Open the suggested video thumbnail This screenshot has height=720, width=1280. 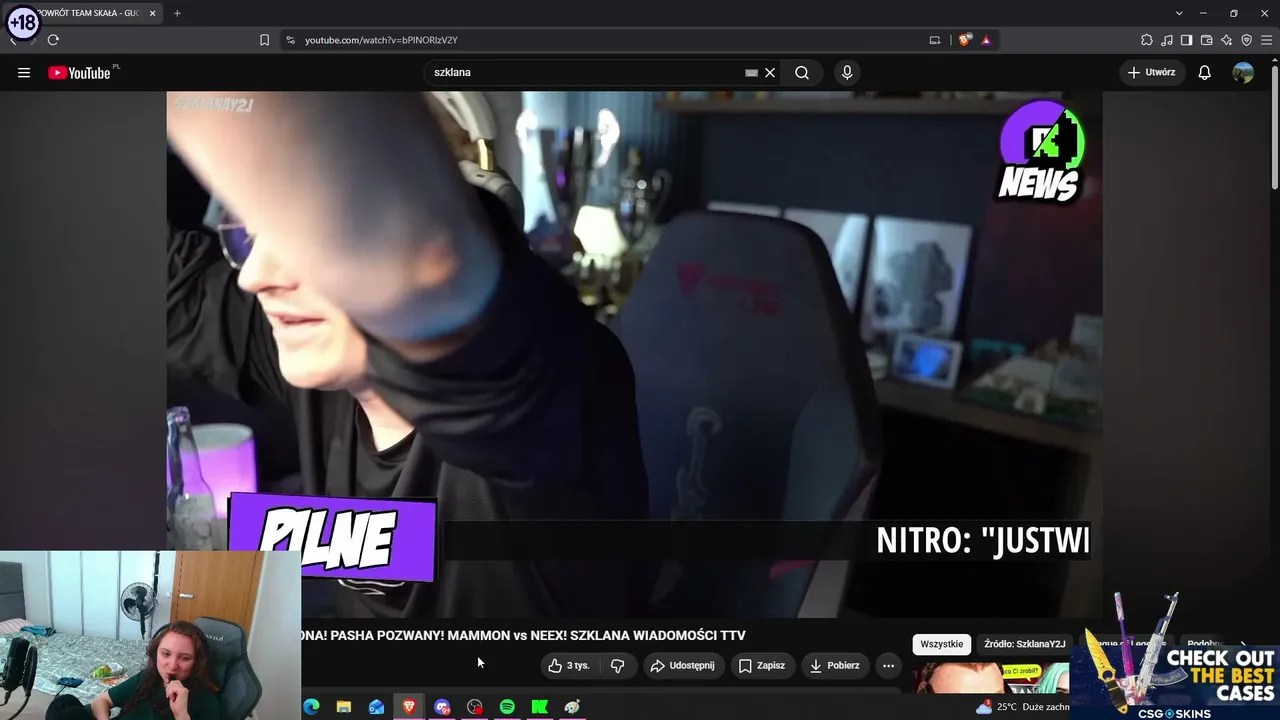990,677
